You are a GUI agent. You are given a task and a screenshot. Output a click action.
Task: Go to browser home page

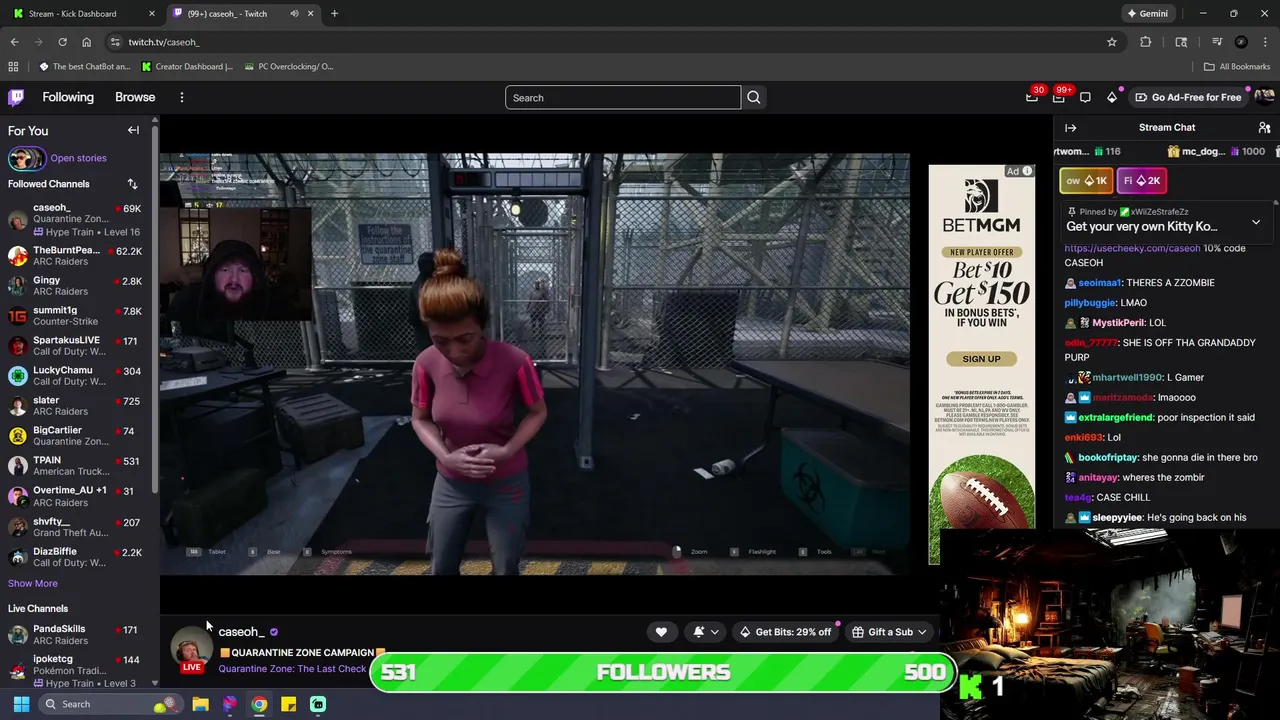click(87, 42)
